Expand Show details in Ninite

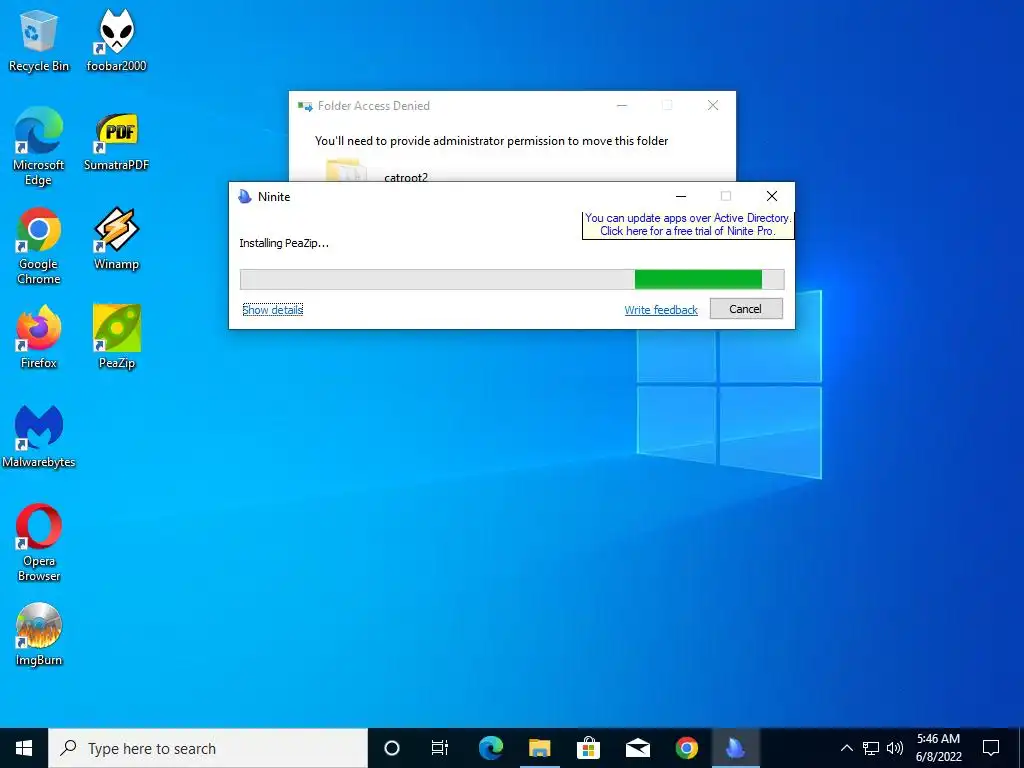click(x=272, y=310)
